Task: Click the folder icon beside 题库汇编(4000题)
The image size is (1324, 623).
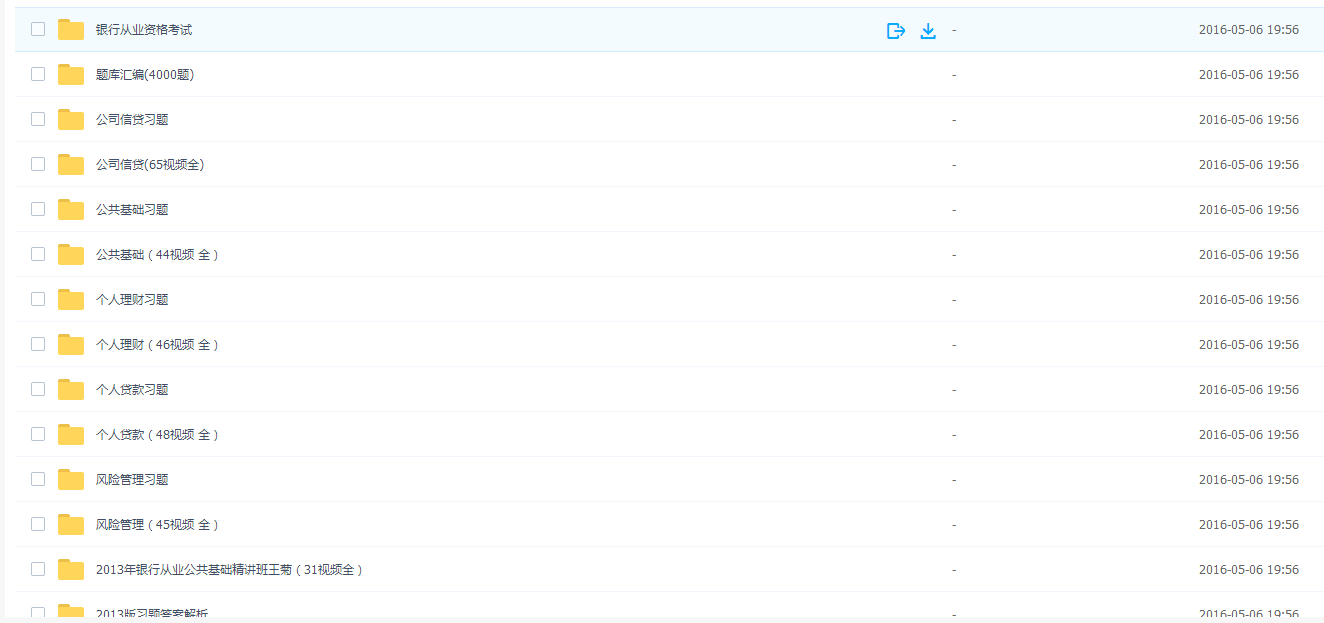Action: [x=71, y=74]
